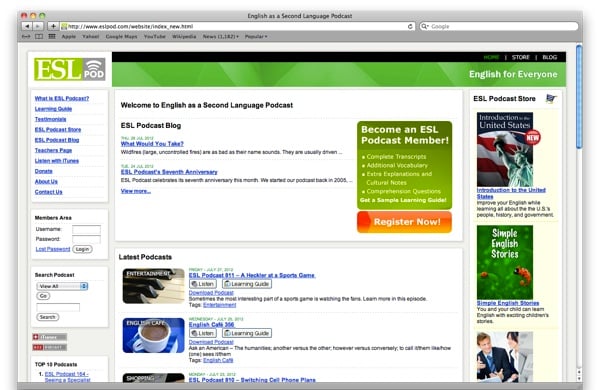The width and height of the screenshot is (600, 390).
Task: Click the View more... blog link
Action: (x=136, y=191)
